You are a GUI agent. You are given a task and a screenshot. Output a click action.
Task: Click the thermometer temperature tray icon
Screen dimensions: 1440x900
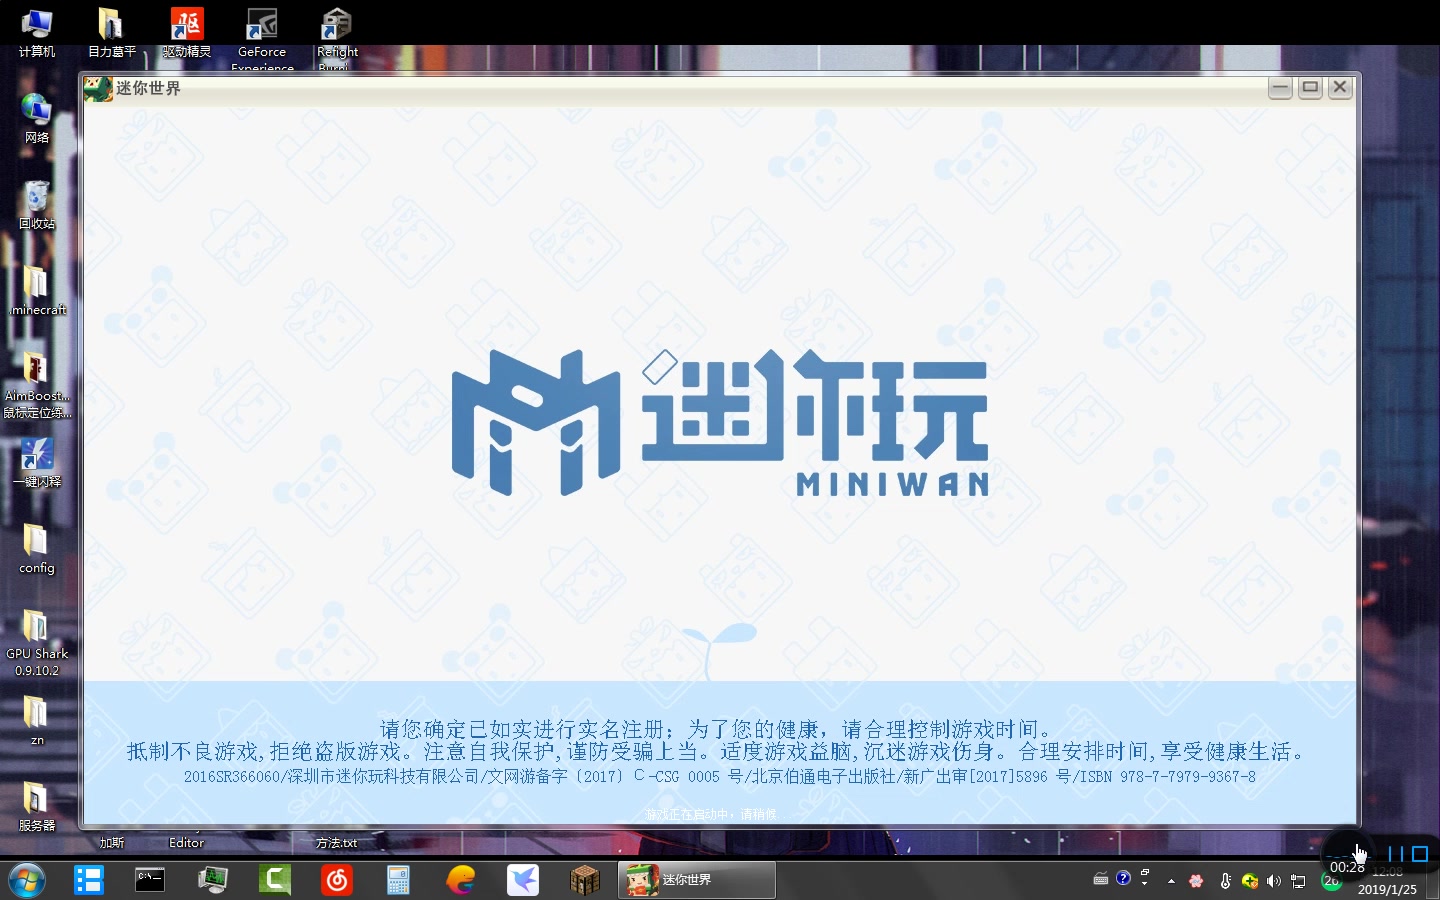1225,881
